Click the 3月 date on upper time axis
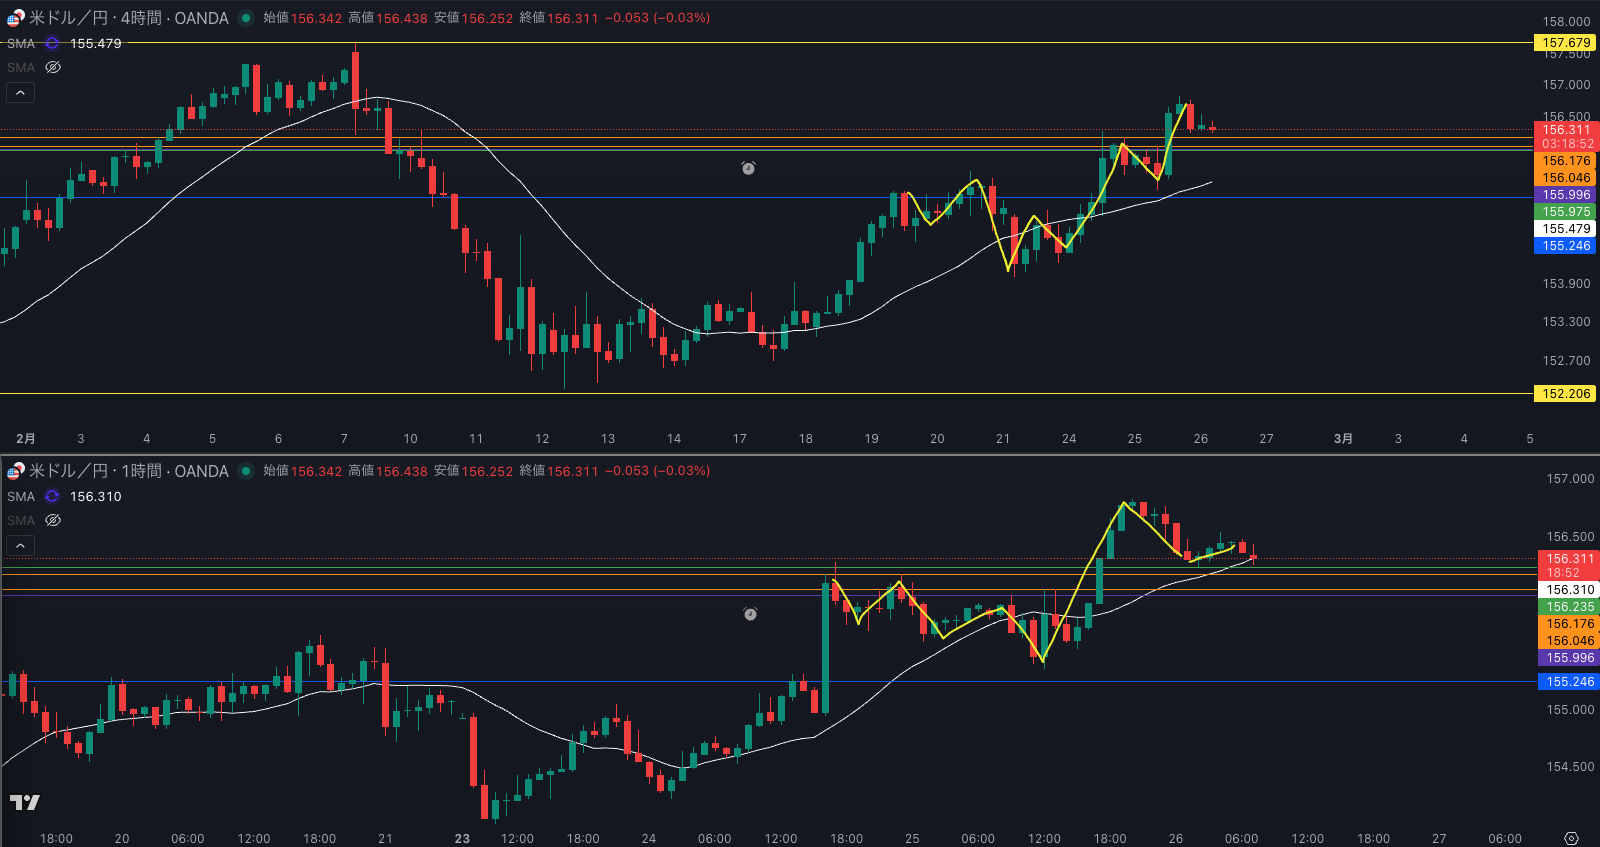Image resolution: width=1600 pixels, height=847 pixels. [x=1343, y=439]
